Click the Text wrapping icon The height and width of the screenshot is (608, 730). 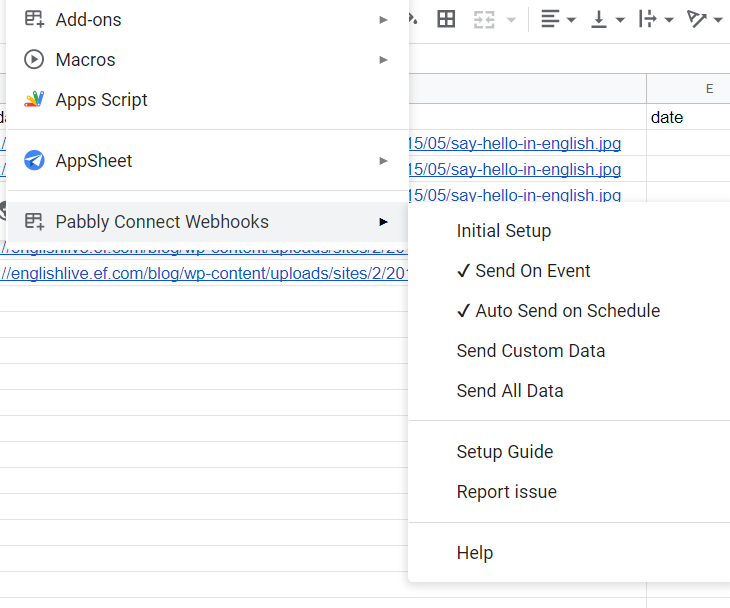click(x=648, y=20)
